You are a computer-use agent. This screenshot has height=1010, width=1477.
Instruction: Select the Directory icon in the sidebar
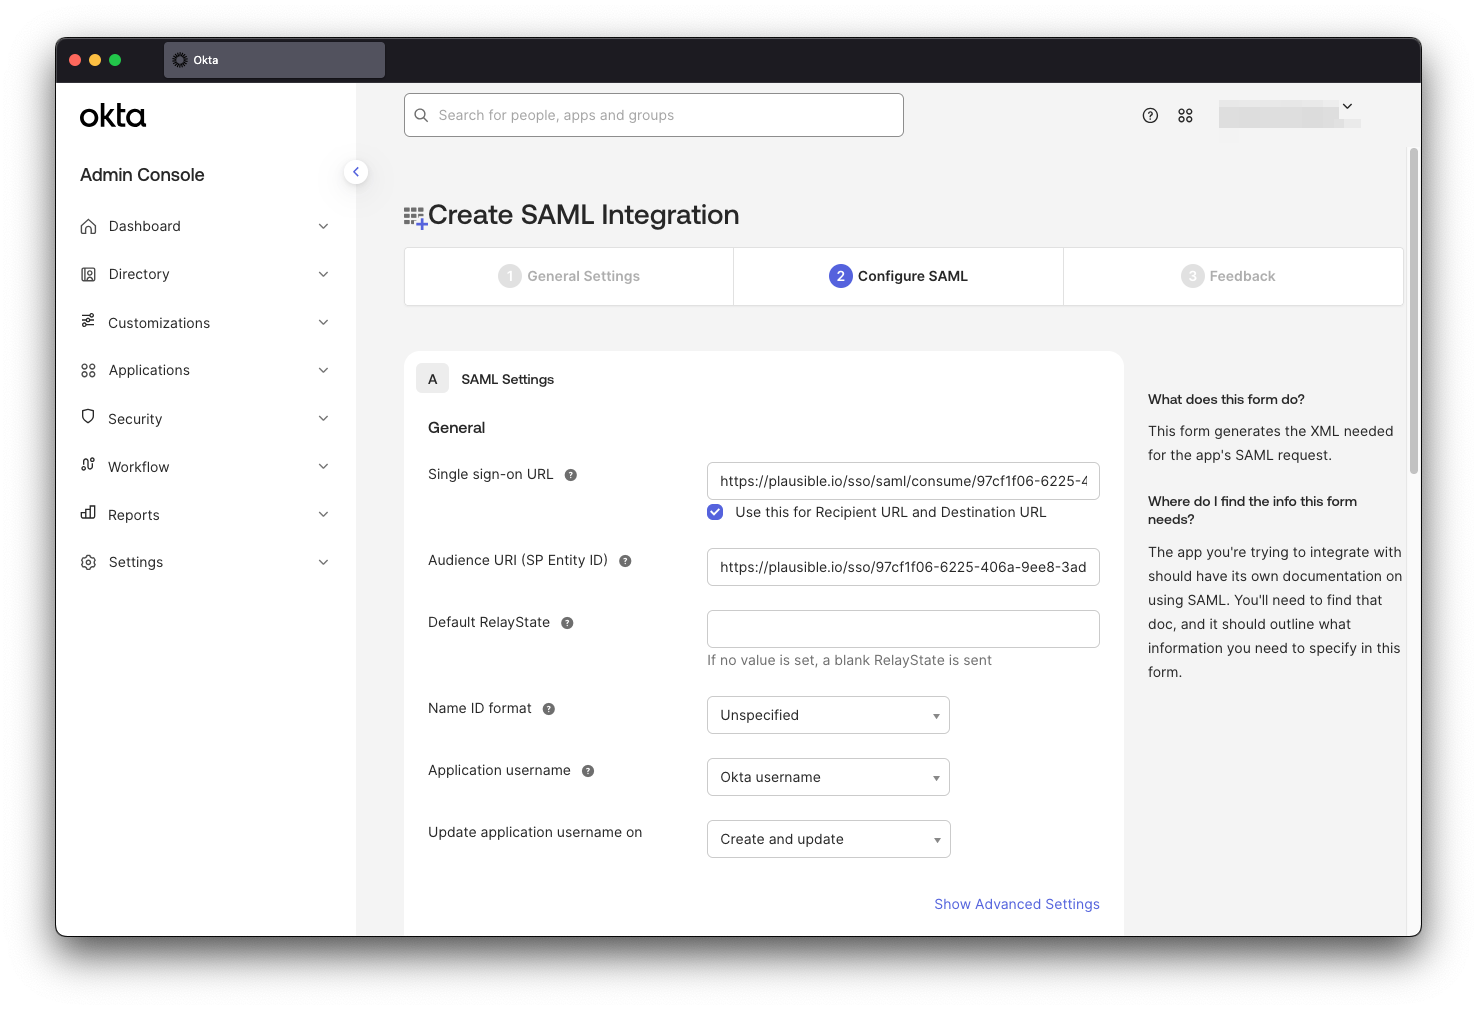(x=88, y=274)
